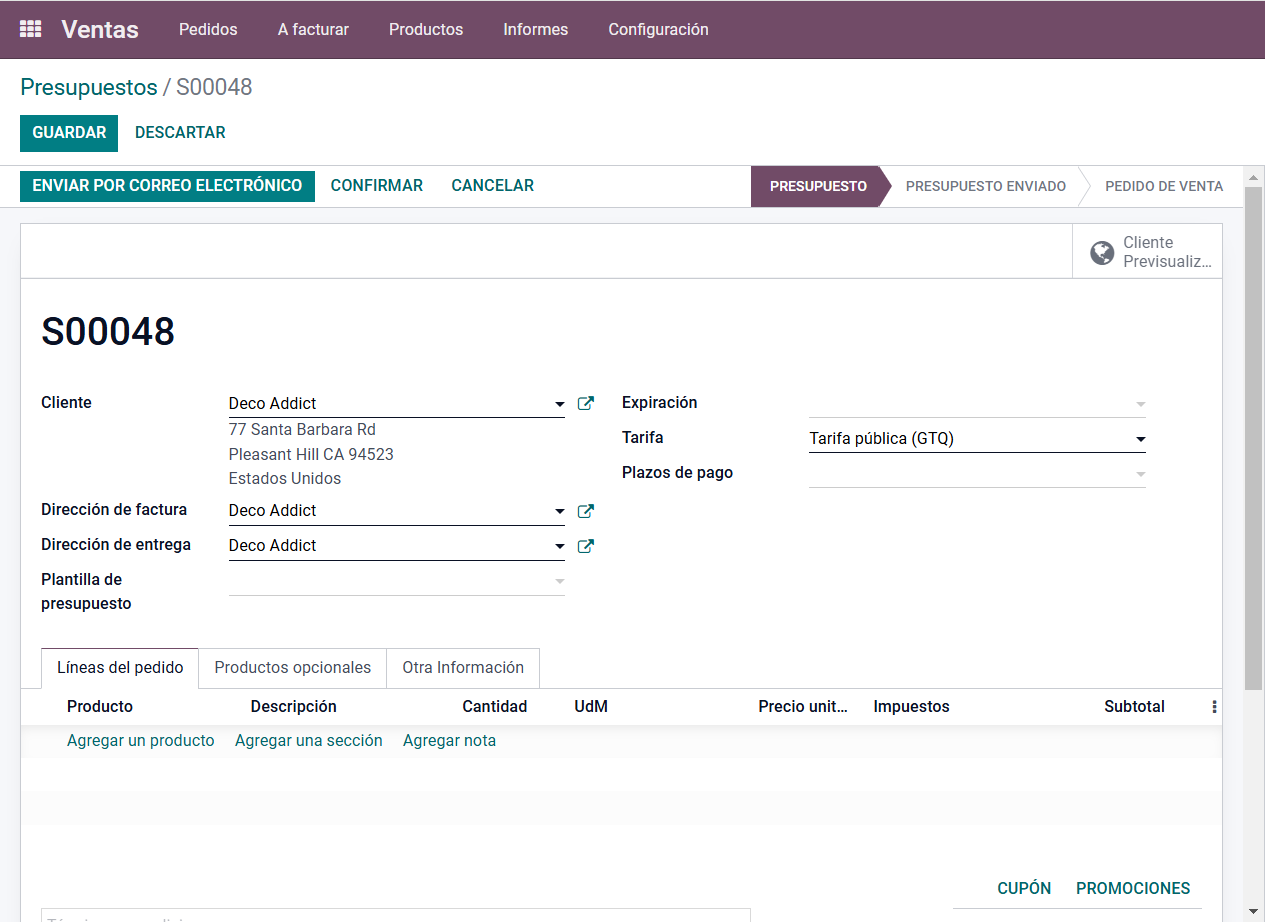
Task: Open the apps grid menu icon
Action: coord(31,29)
